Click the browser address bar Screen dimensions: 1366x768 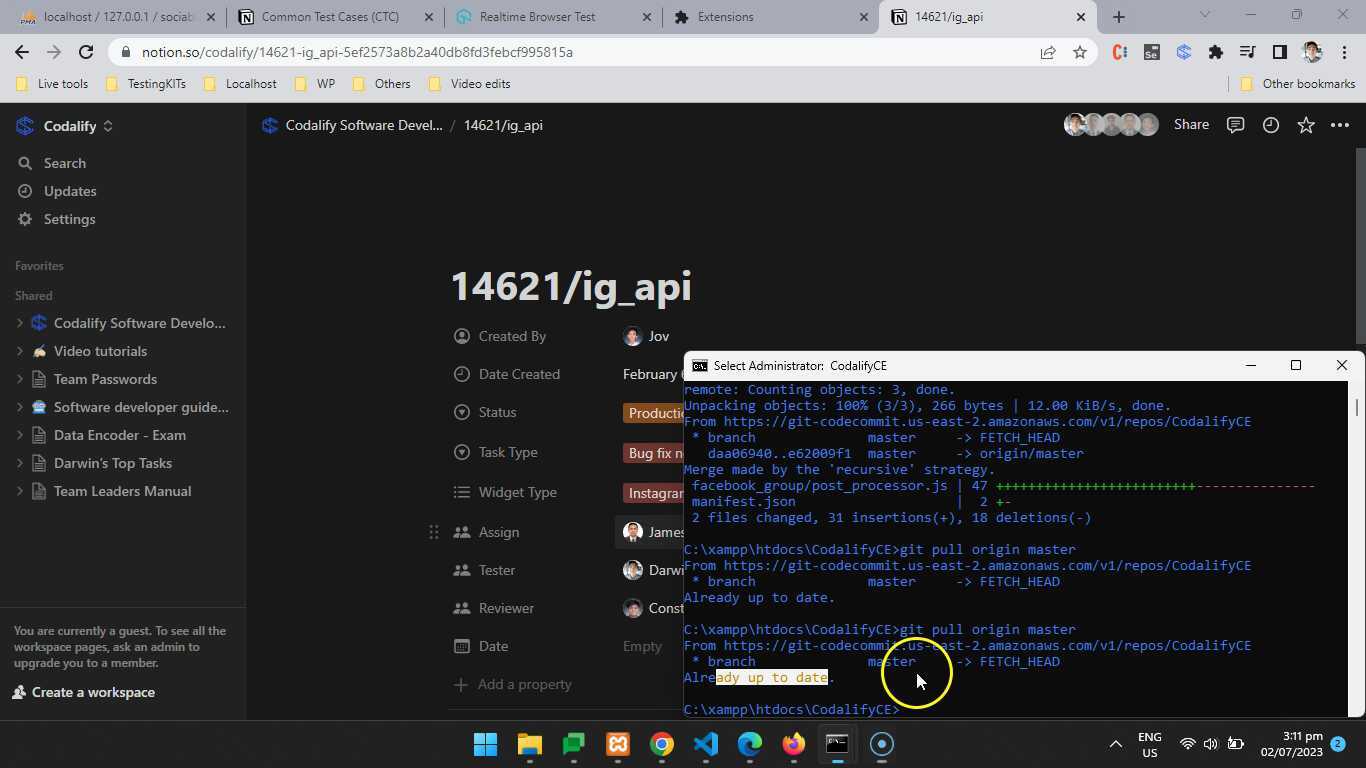[580, 52]
